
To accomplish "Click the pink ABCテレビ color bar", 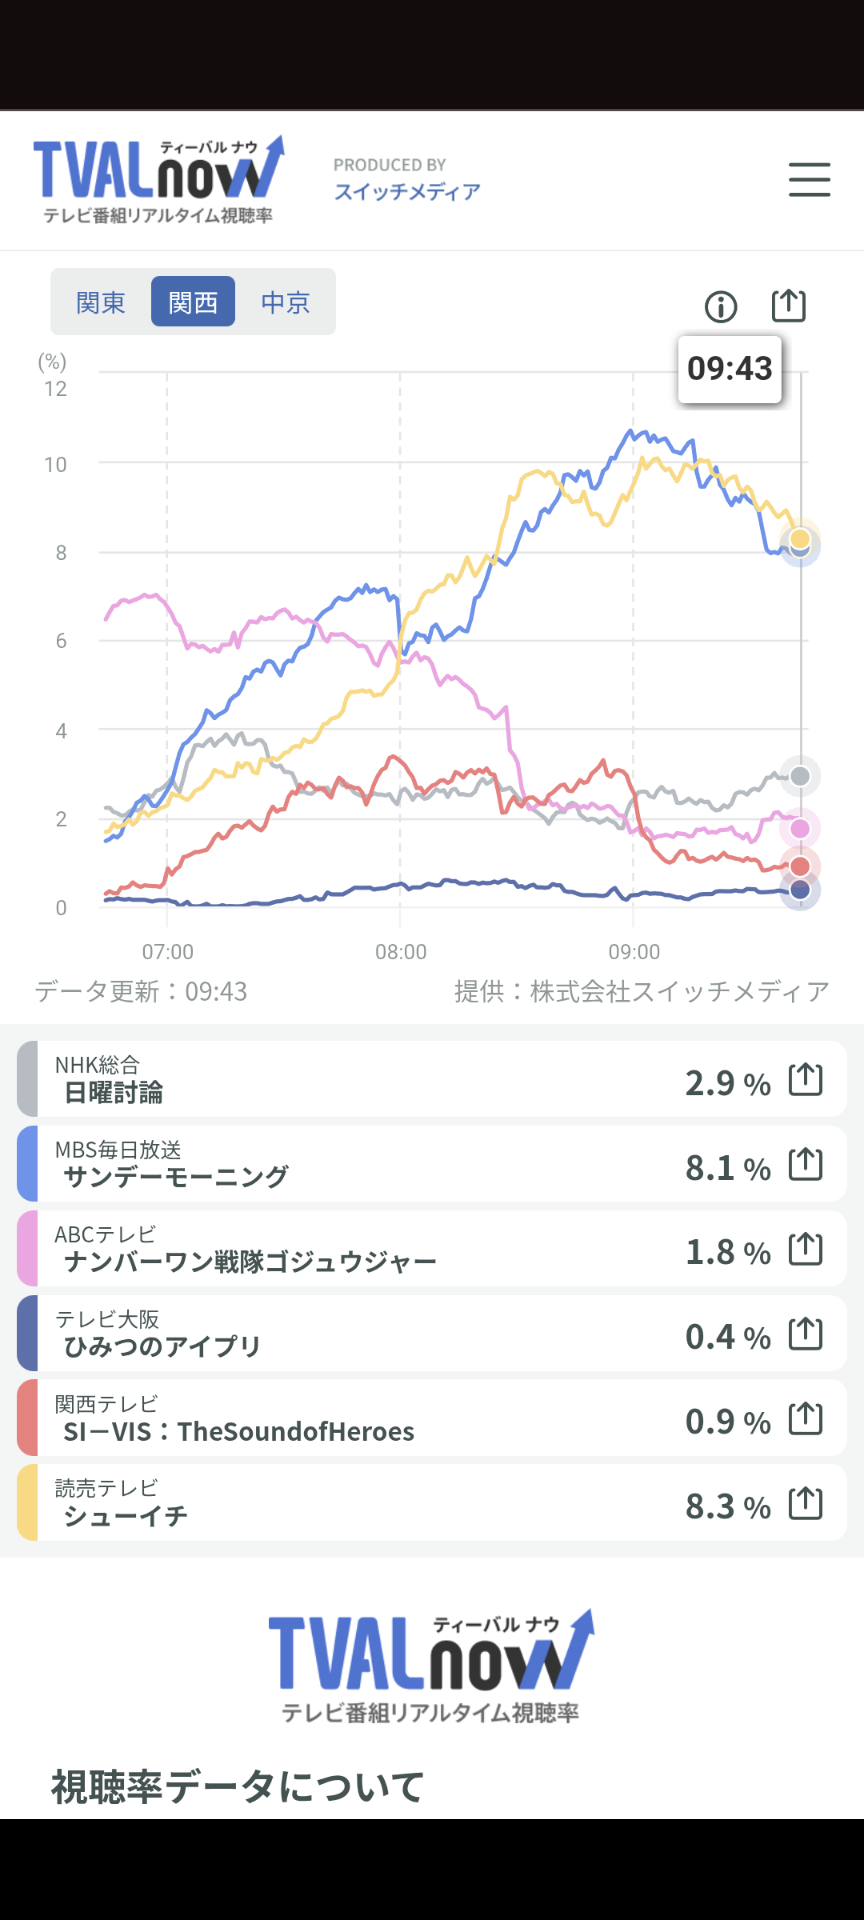I will [27, 1249].
